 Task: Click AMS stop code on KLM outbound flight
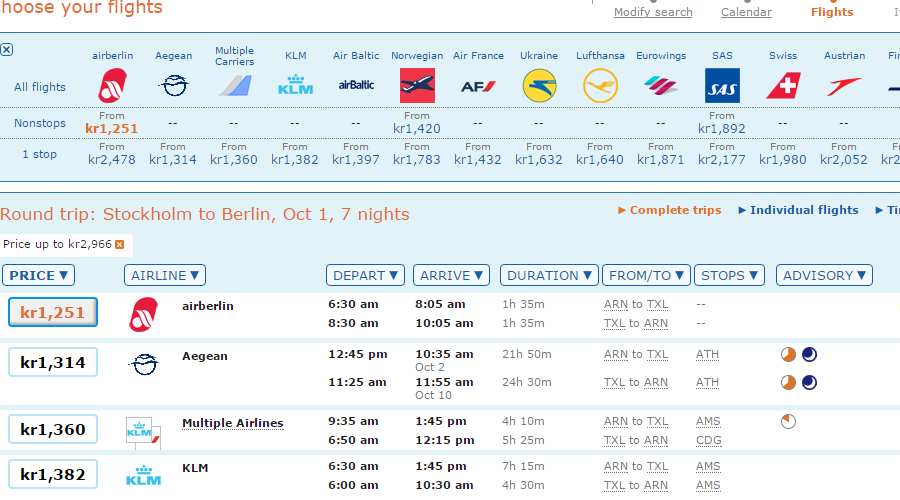(708, 466)
